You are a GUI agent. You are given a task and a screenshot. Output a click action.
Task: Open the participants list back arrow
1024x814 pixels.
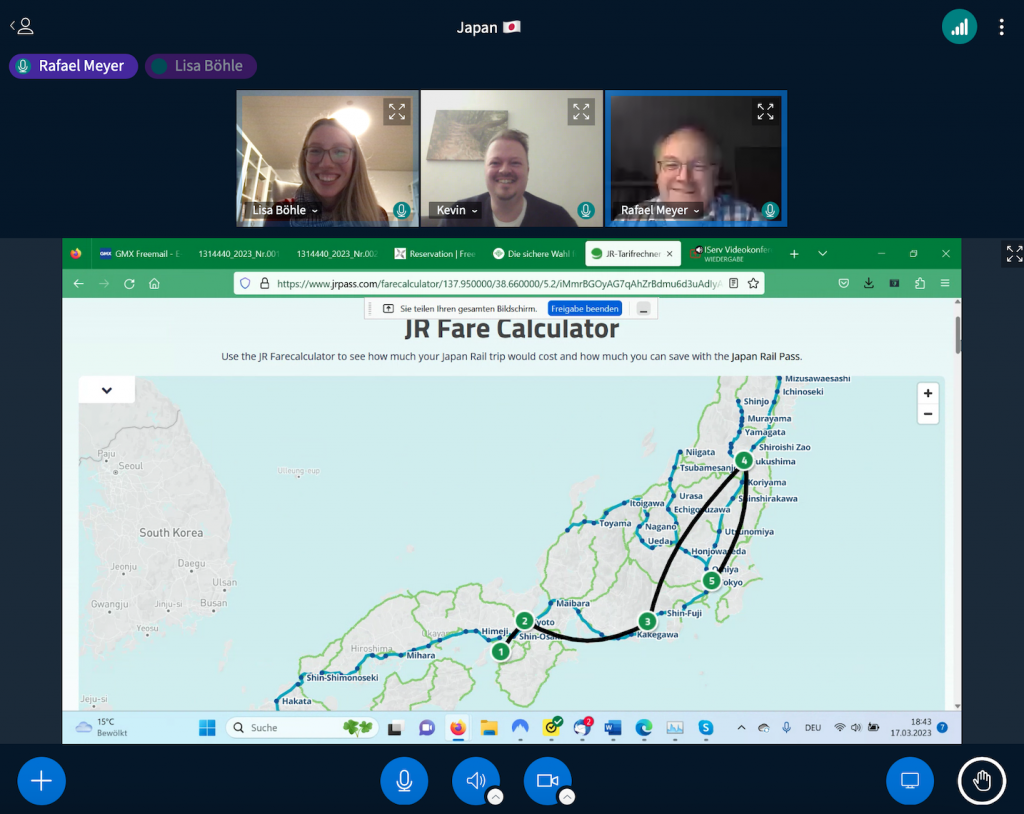(x=21, y=27)
